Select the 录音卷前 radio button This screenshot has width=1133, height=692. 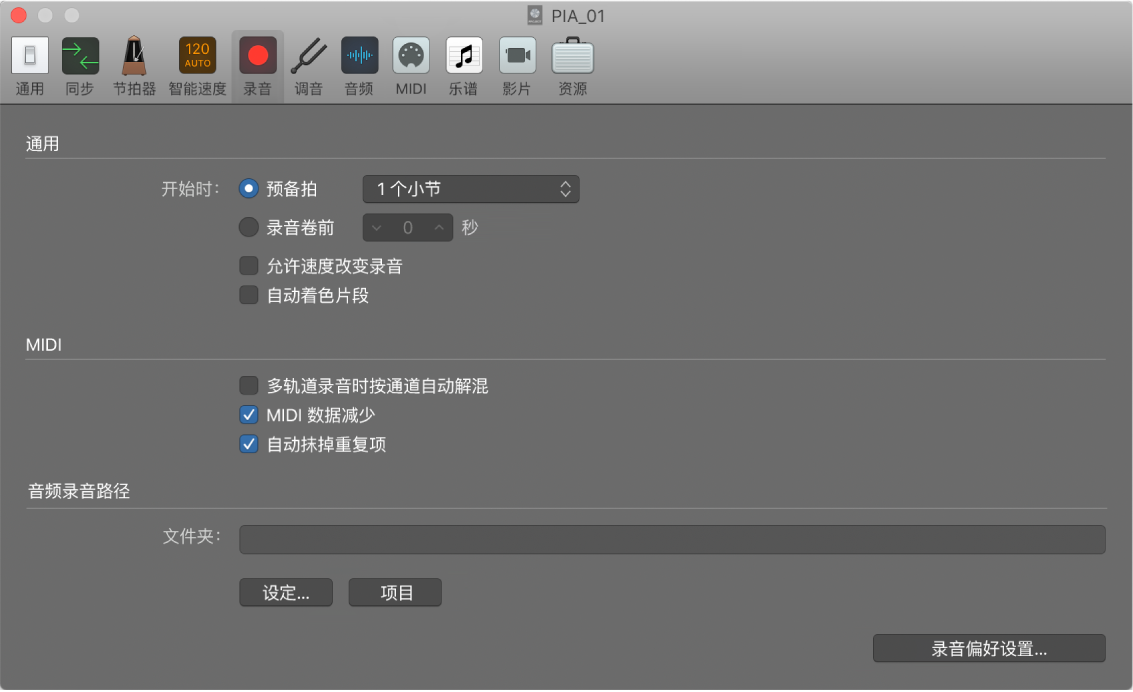click(248, 227)
